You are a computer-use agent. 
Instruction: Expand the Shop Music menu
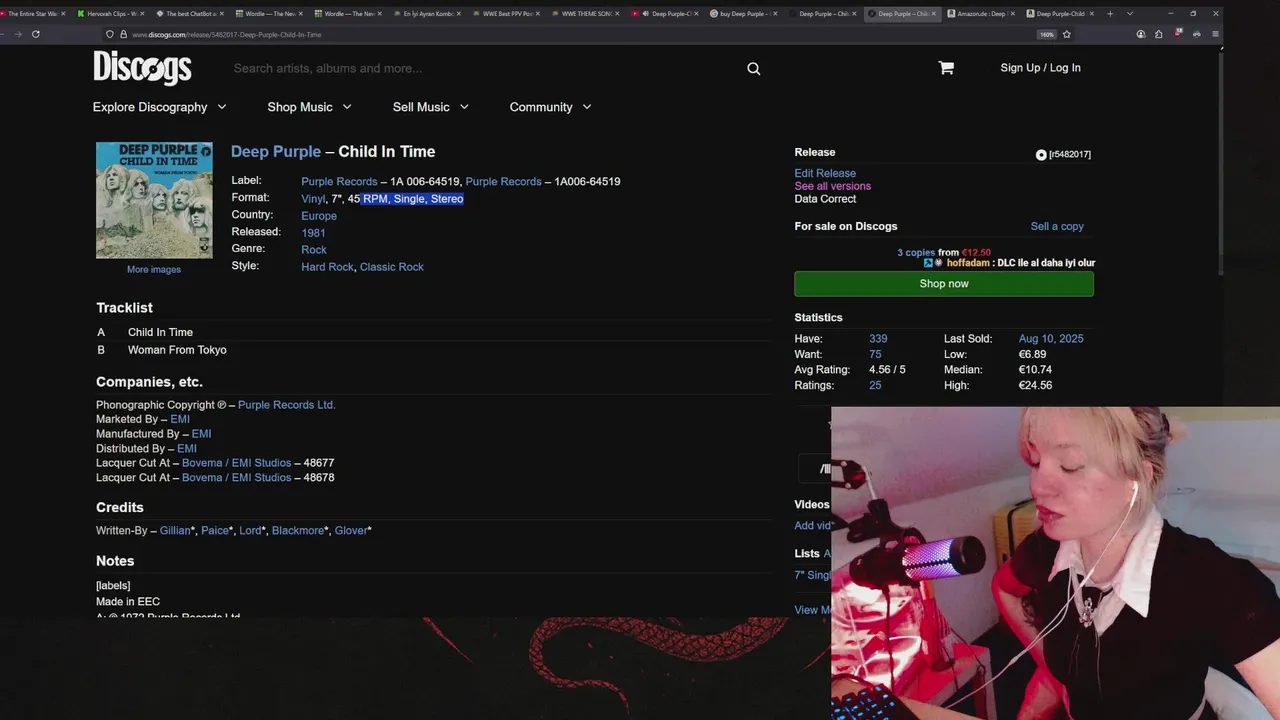click(x=309, y=107)
